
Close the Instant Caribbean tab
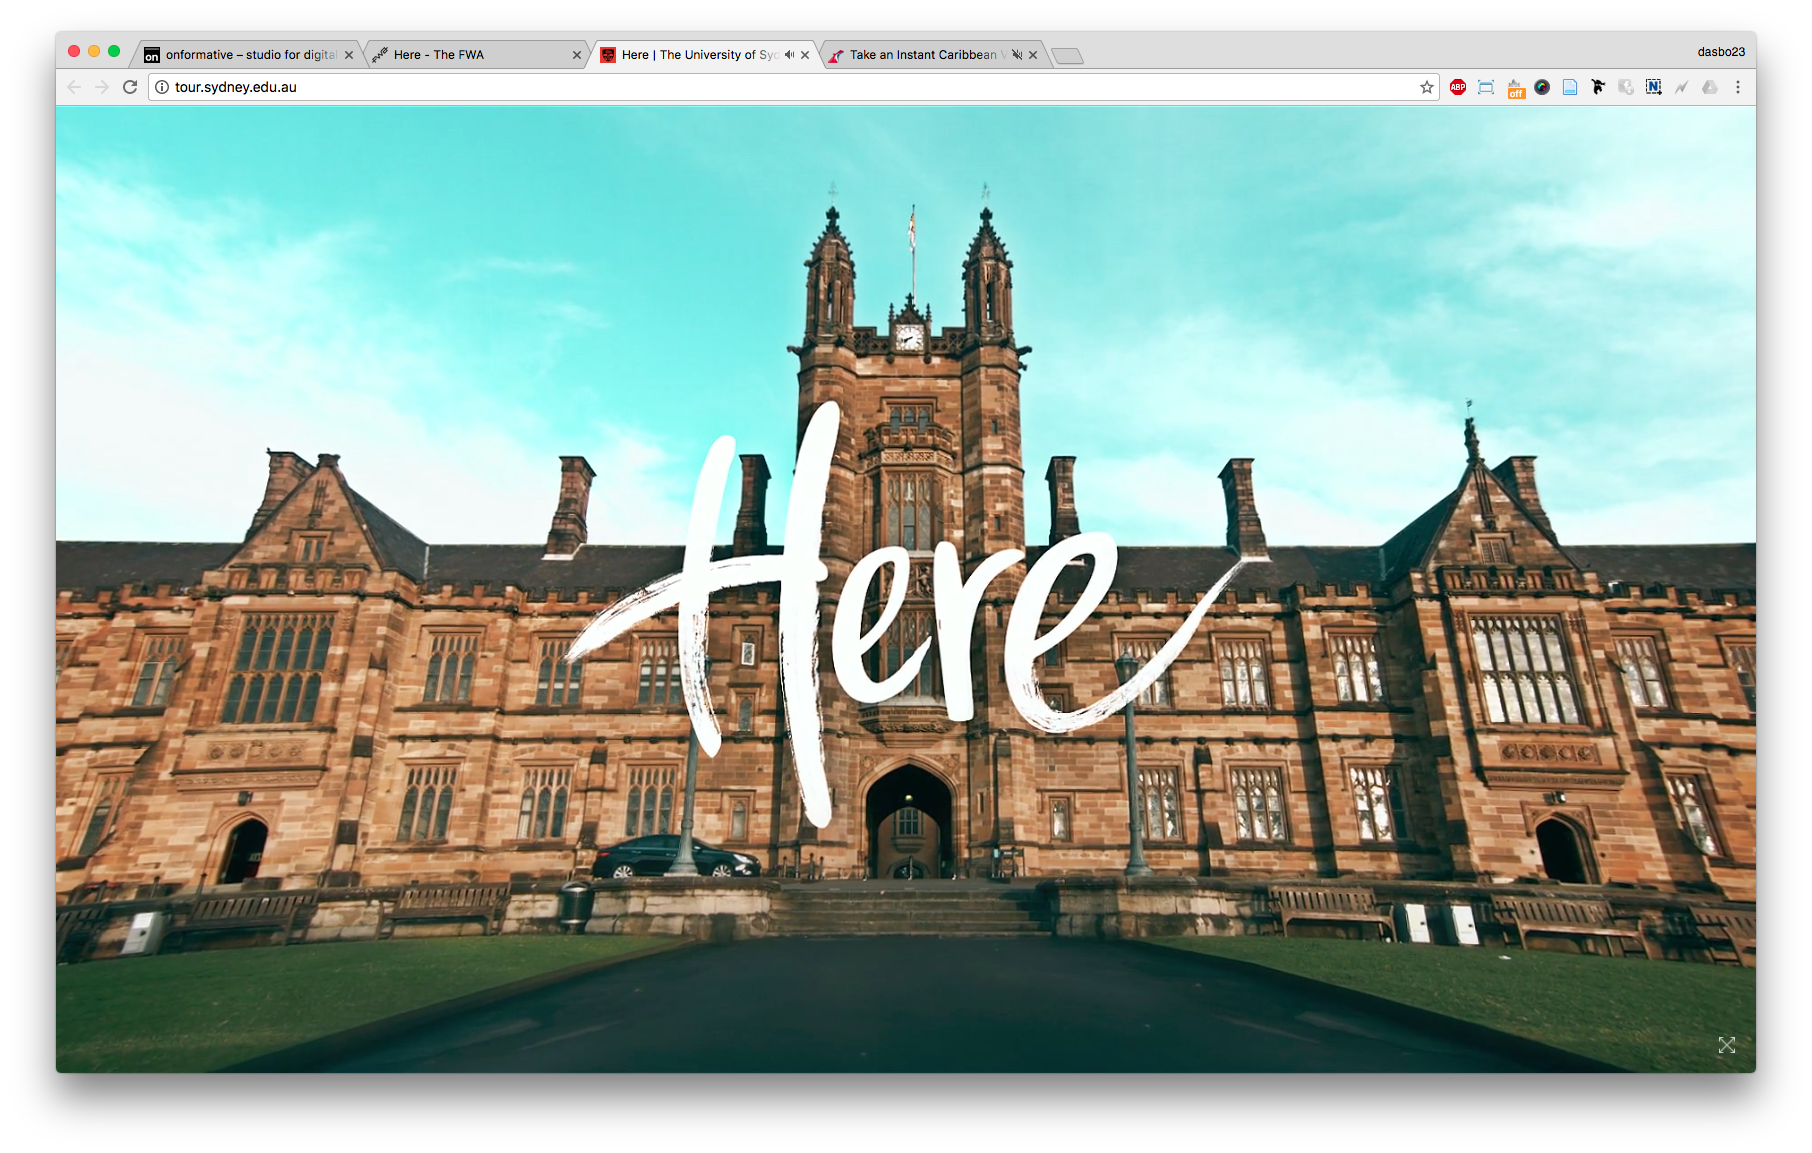tap(1033, 55)
